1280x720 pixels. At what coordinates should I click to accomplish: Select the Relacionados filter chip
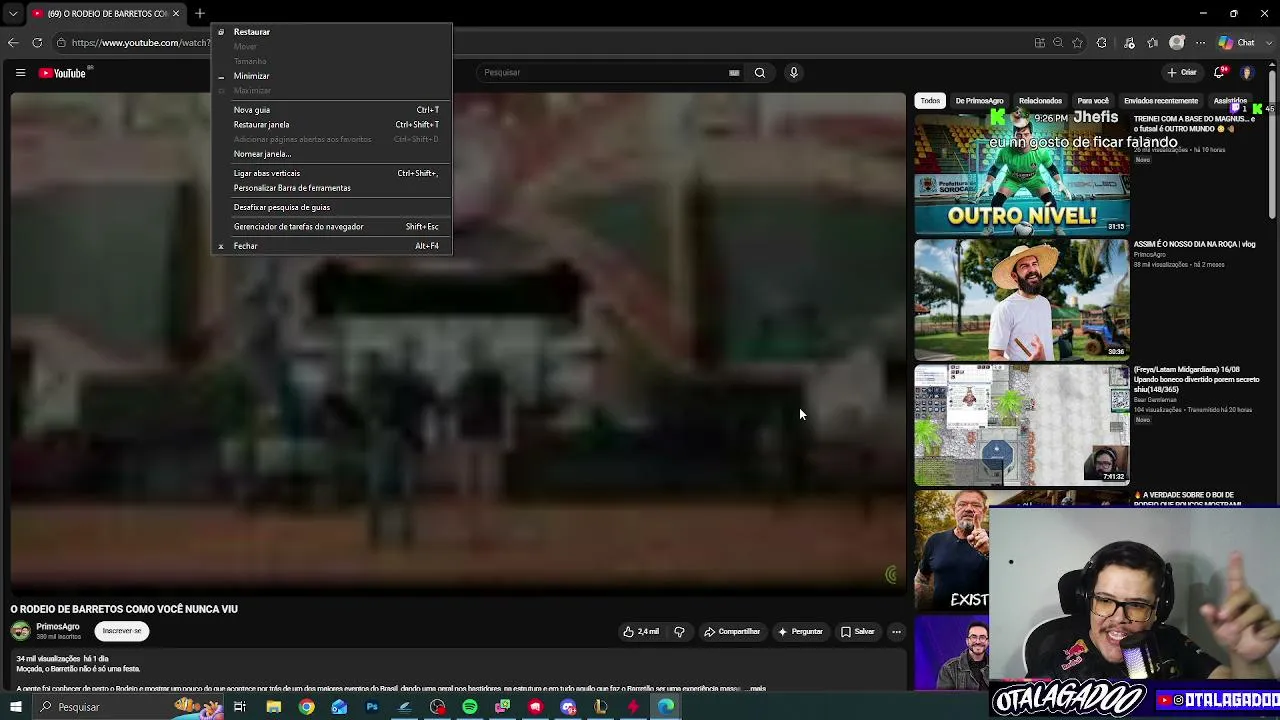pyautogui.click(x=1040, y=101)
